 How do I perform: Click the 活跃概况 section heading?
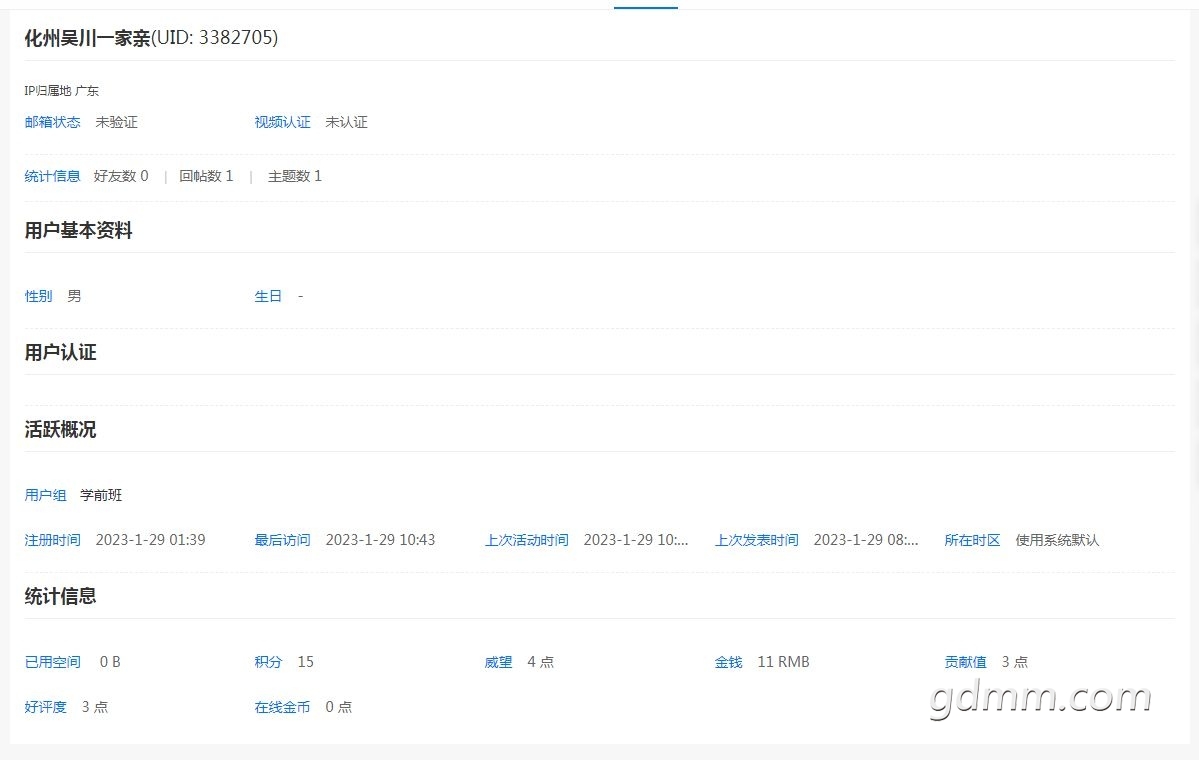point(60,430)
